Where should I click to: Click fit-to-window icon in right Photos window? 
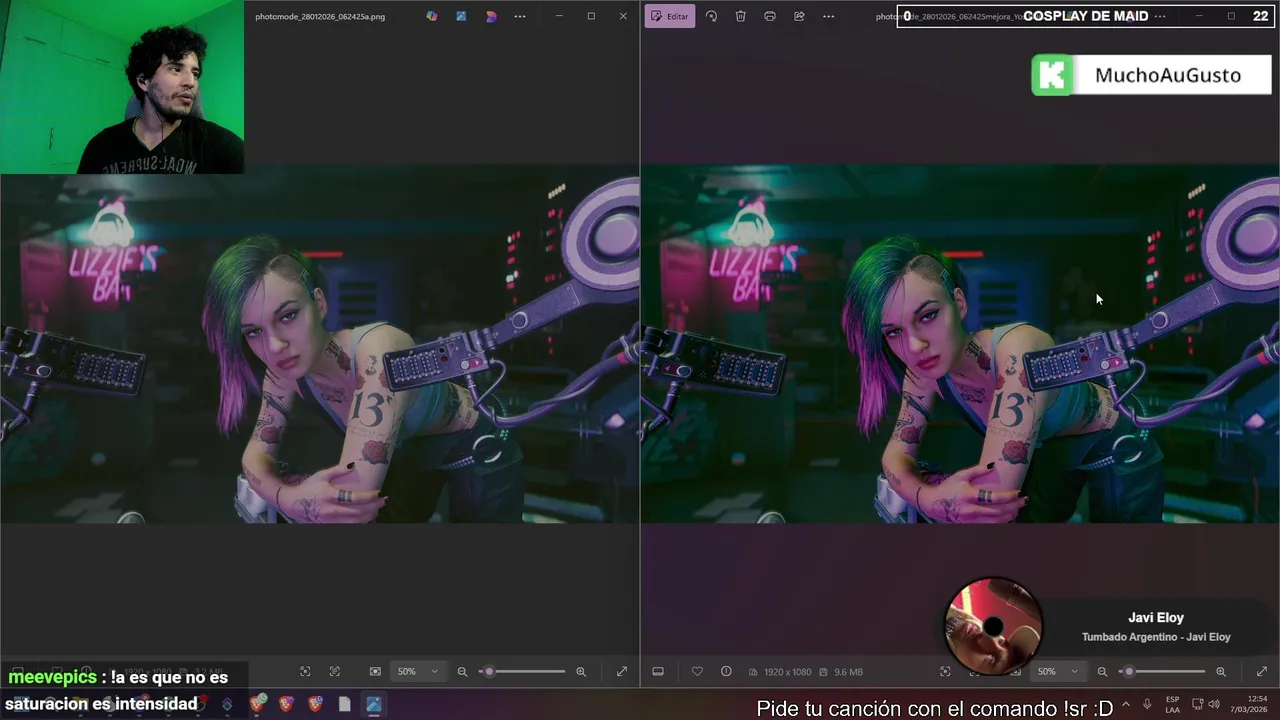(x=945, y=672)
